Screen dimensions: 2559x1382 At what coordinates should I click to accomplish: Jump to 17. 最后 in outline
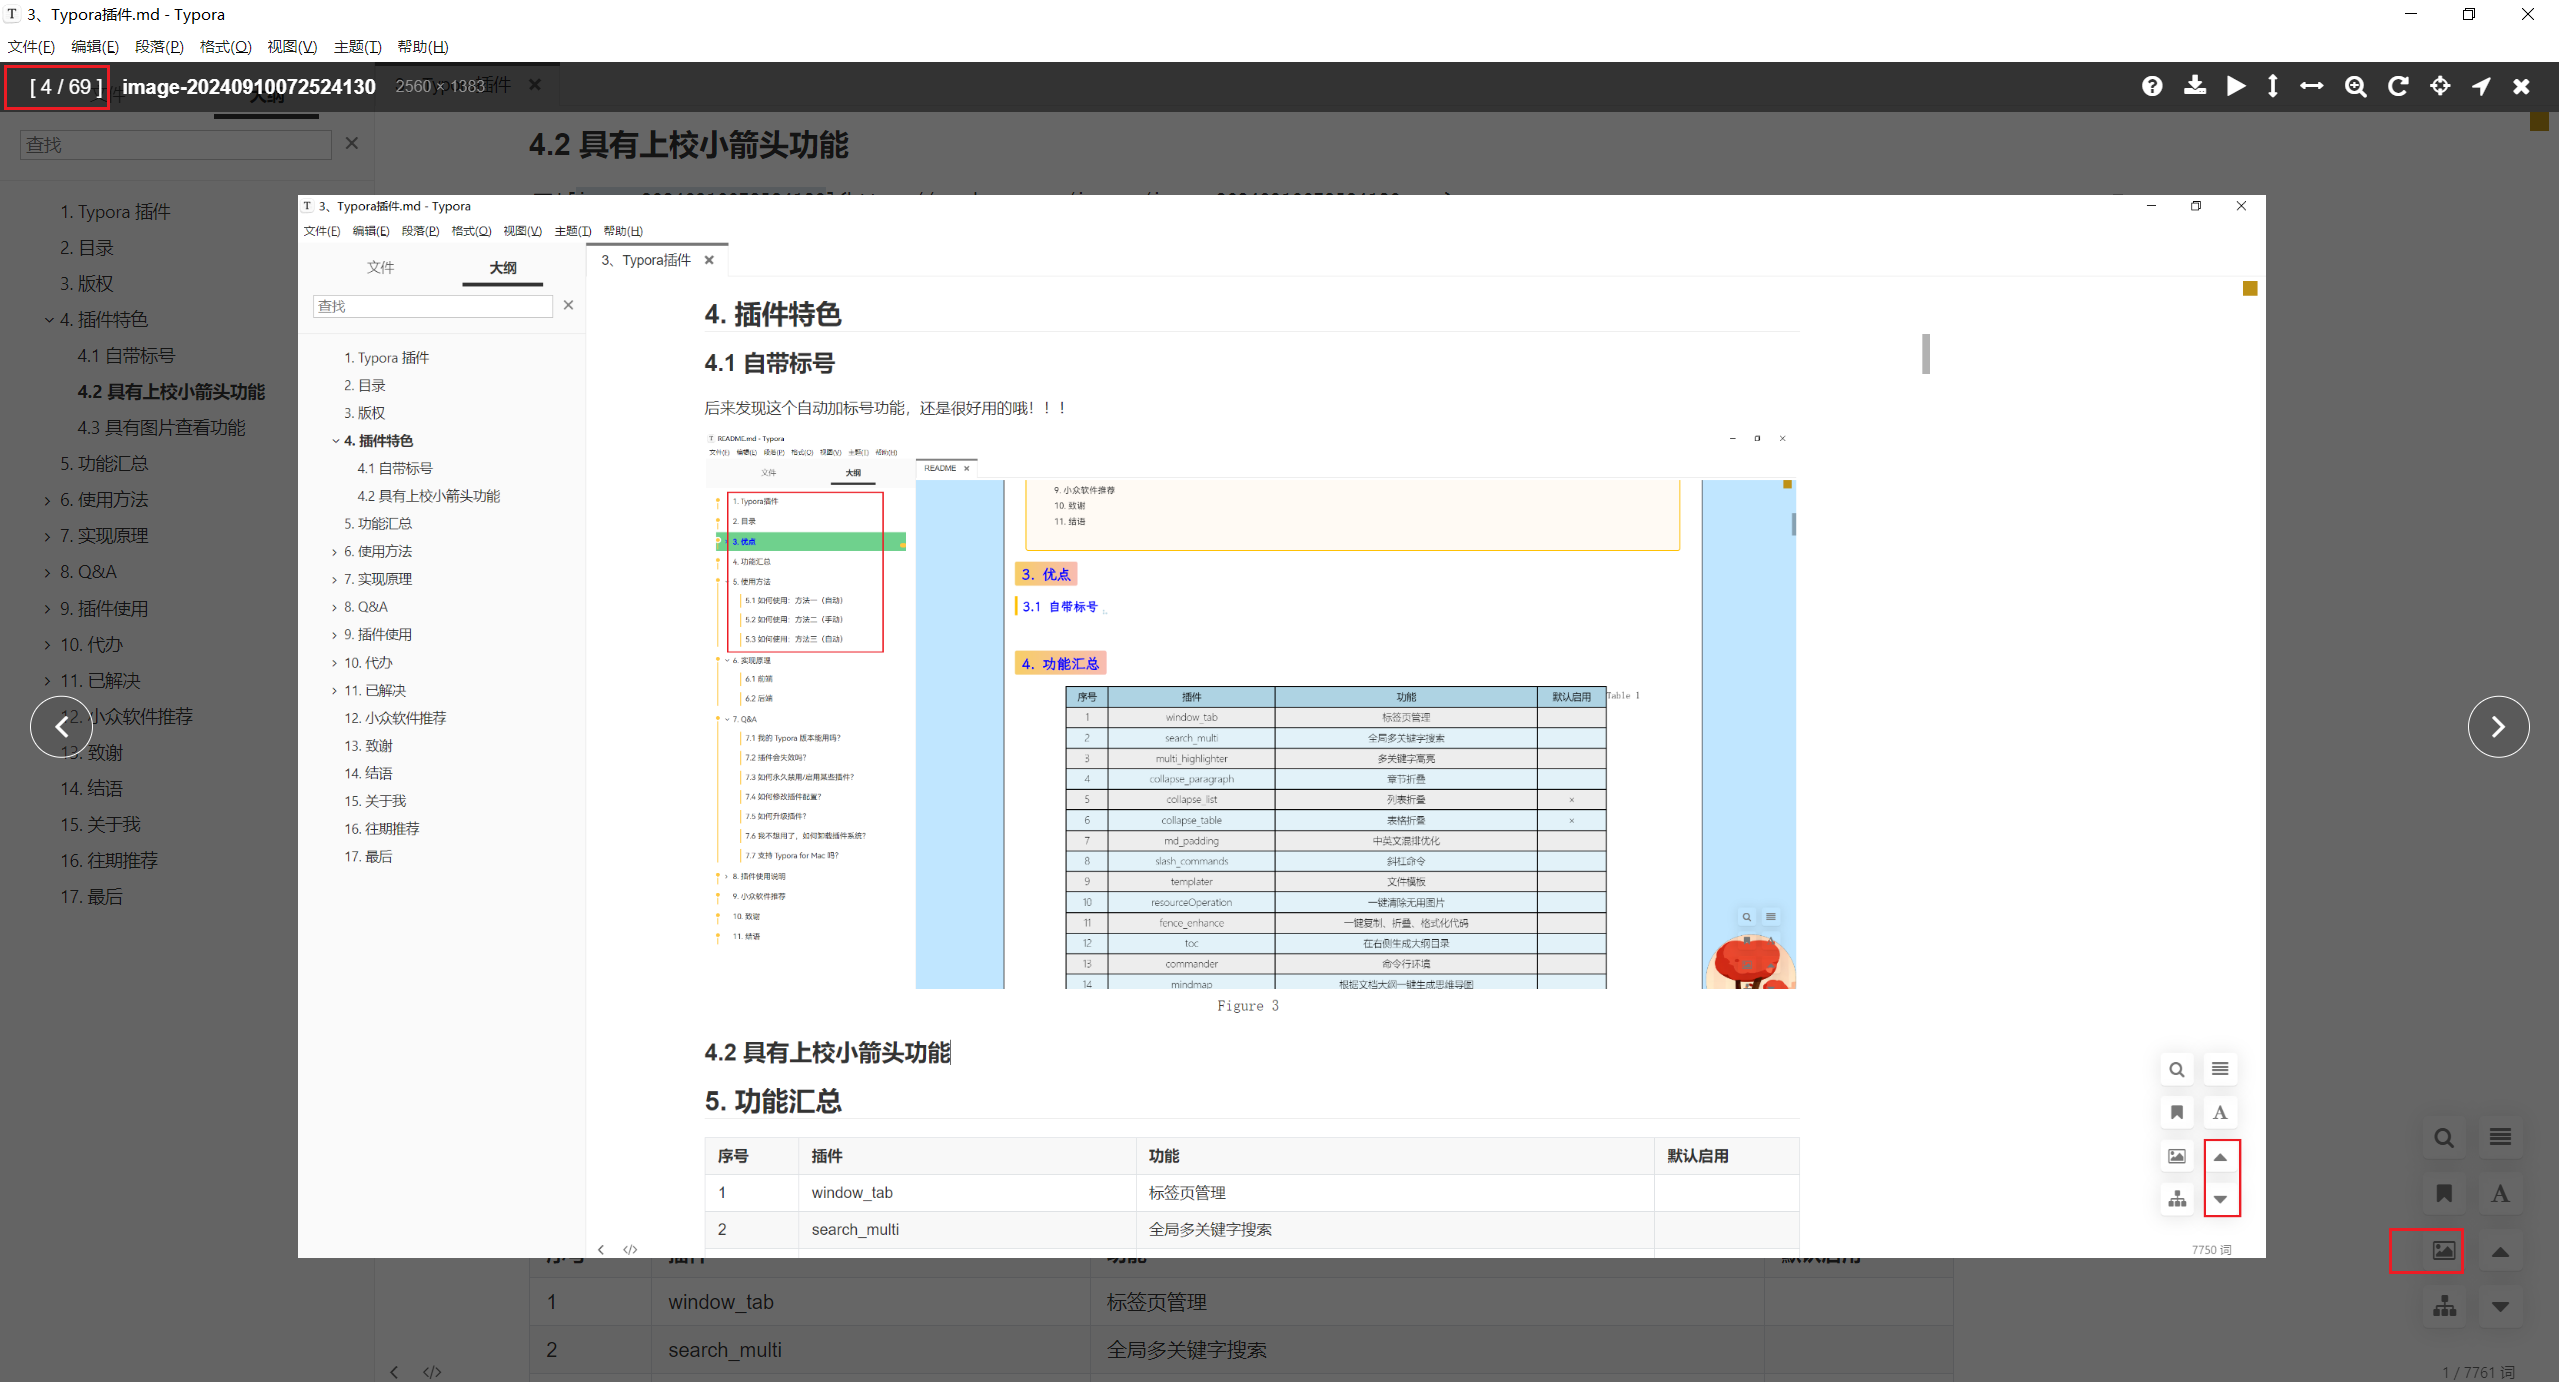tap(91, 897)
